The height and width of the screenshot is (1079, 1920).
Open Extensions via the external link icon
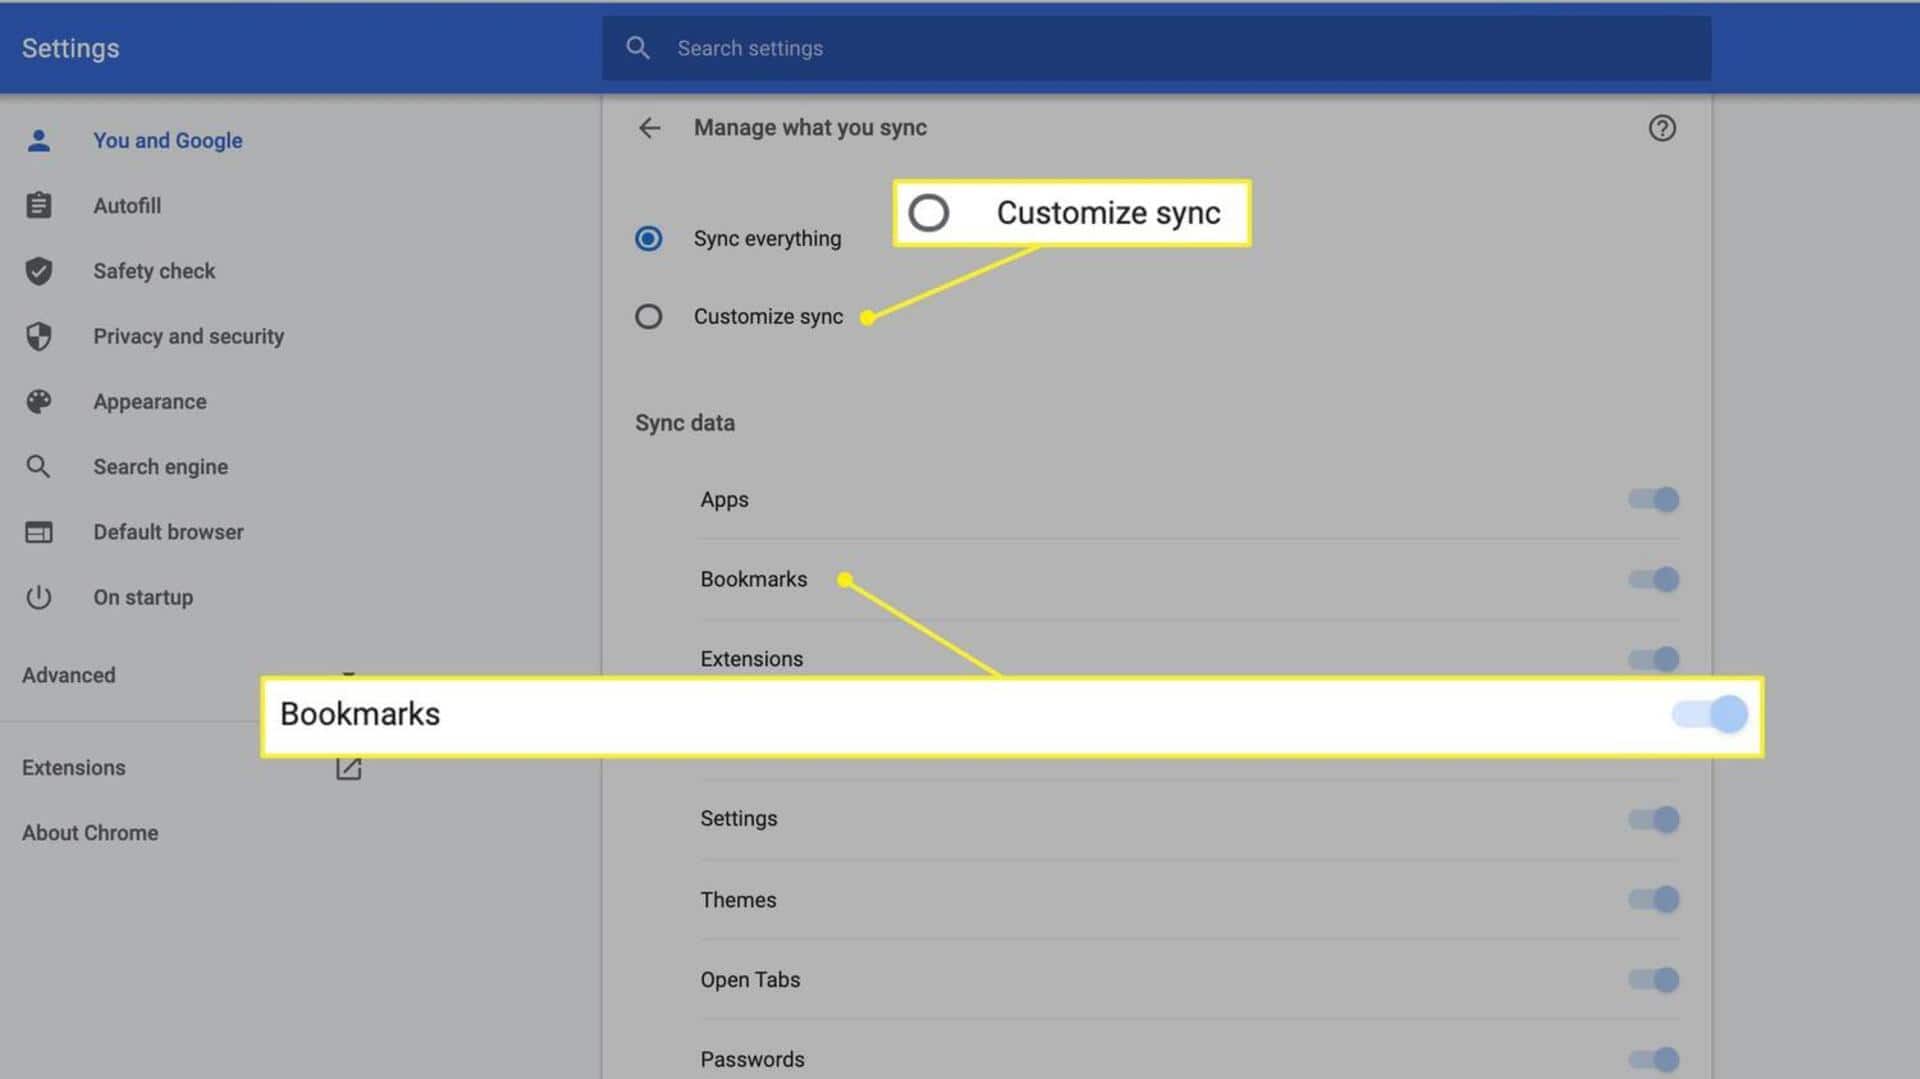click(347, 768)
